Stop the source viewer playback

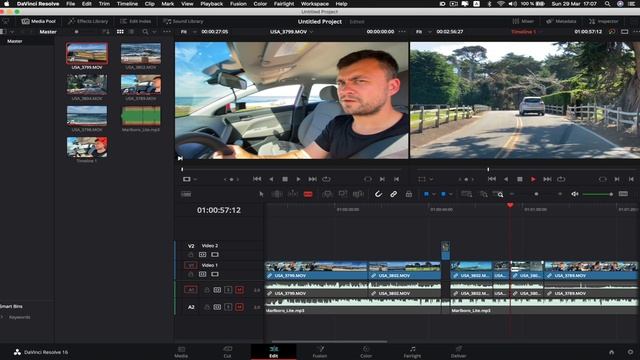click(285, 179)
